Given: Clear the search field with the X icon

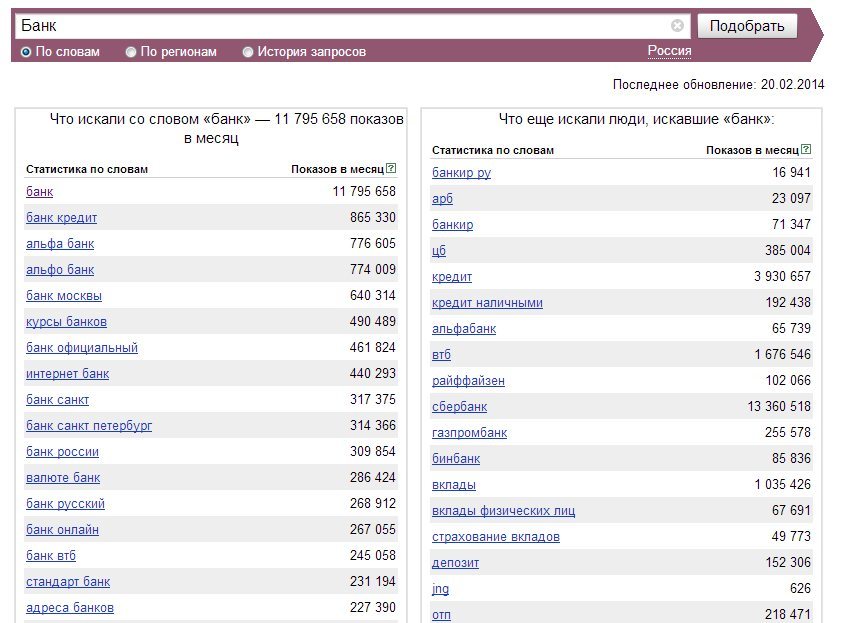Looking at the screenshot, I should (x=677, y=26).
